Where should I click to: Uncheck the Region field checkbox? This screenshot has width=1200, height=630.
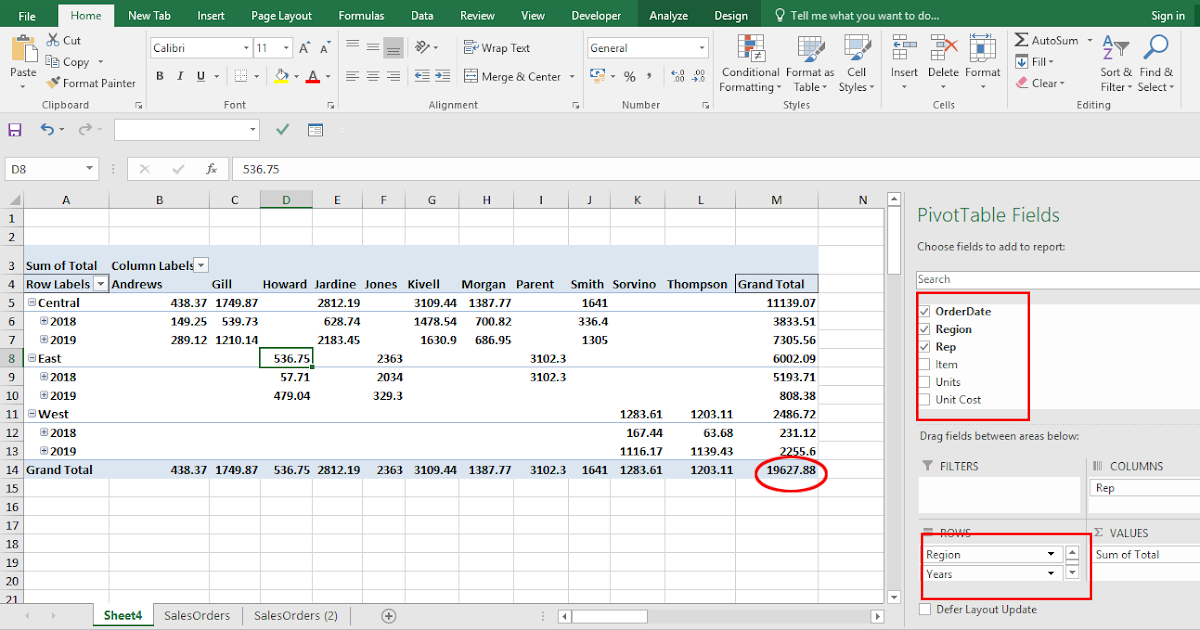tap(923, 329)
